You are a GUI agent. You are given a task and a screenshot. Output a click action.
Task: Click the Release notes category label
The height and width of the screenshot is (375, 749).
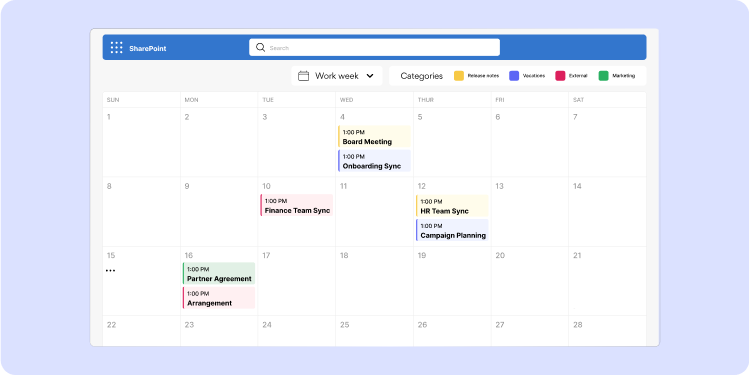[483, 76]
